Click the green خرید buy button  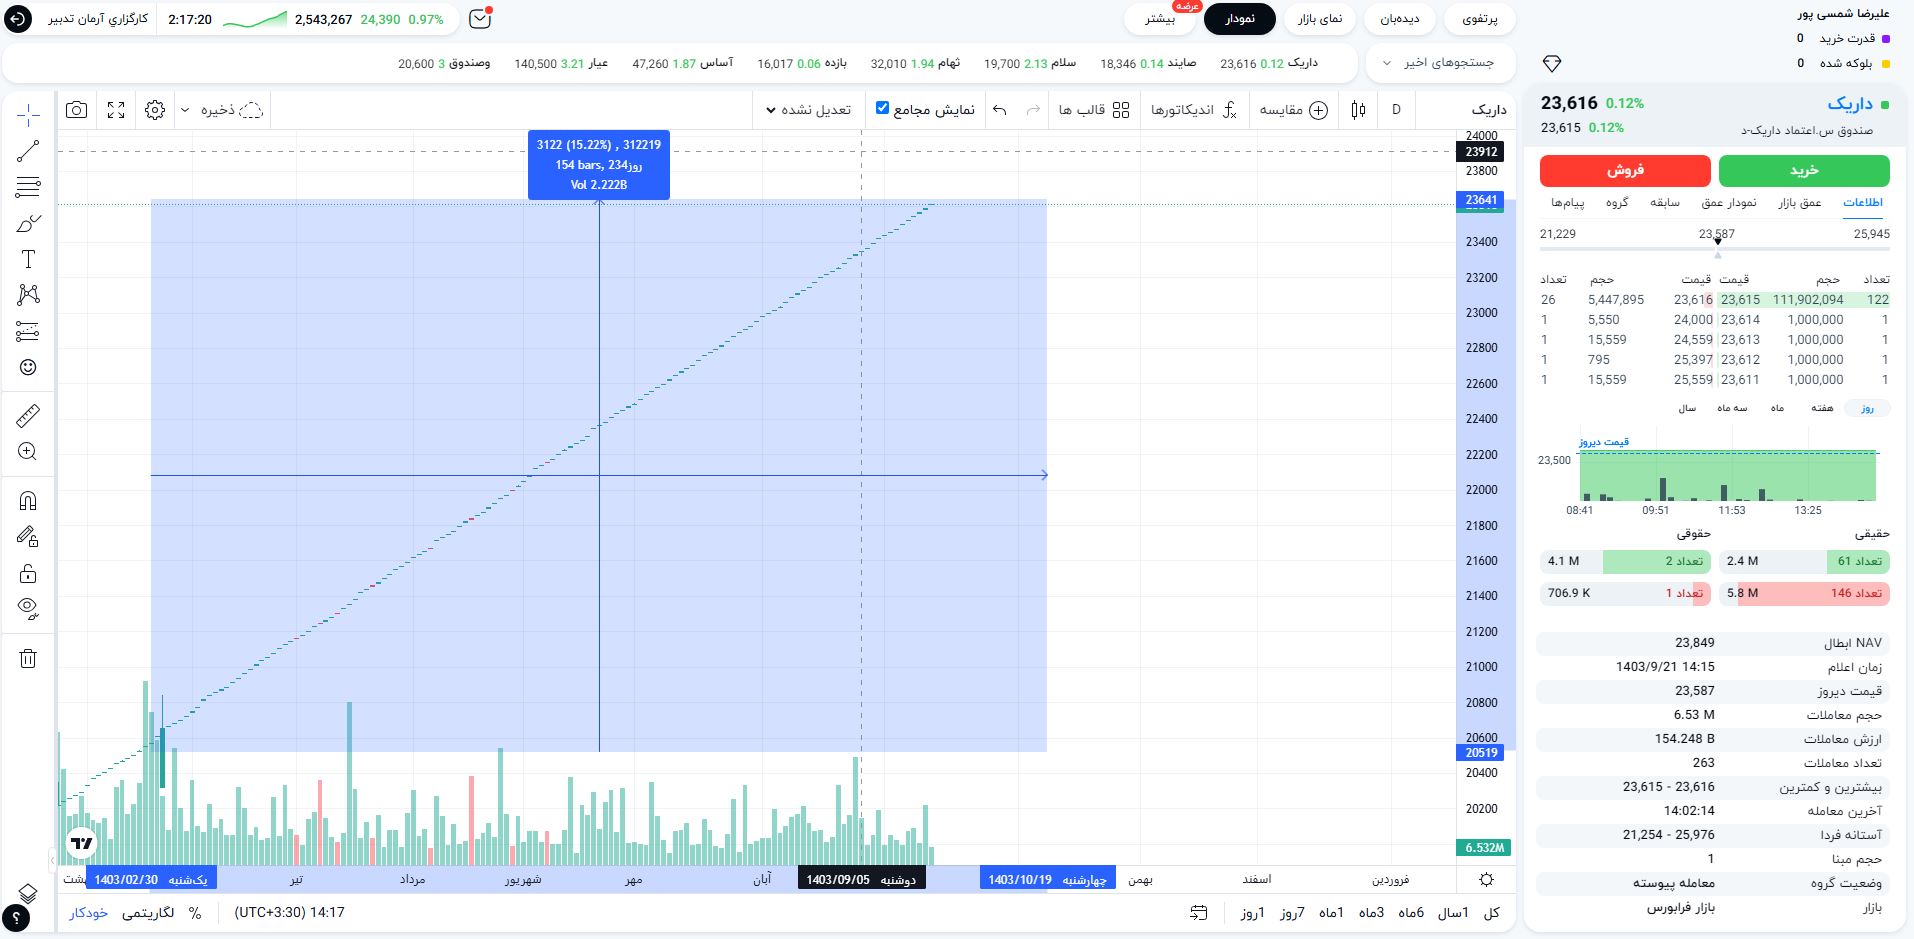click(x=1804, y=171)
